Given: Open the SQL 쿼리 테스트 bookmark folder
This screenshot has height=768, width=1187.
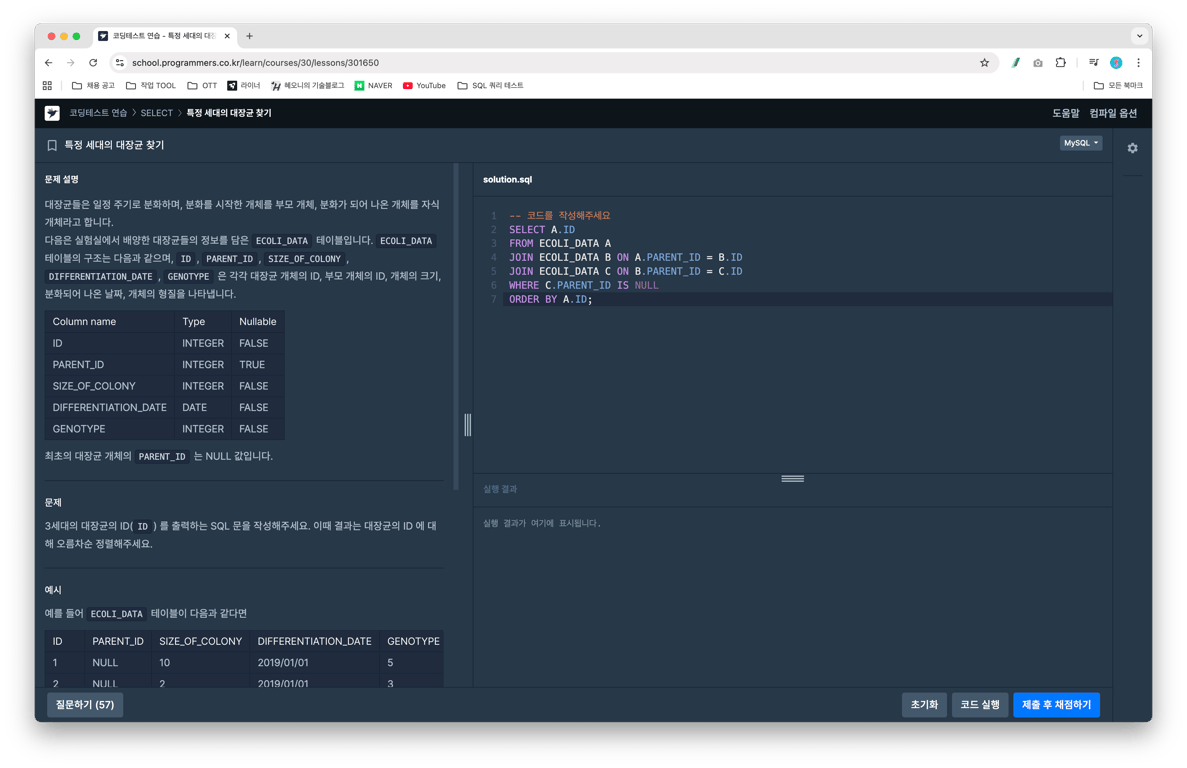Looking at the screenshot, I should click(x=490, y=86).
